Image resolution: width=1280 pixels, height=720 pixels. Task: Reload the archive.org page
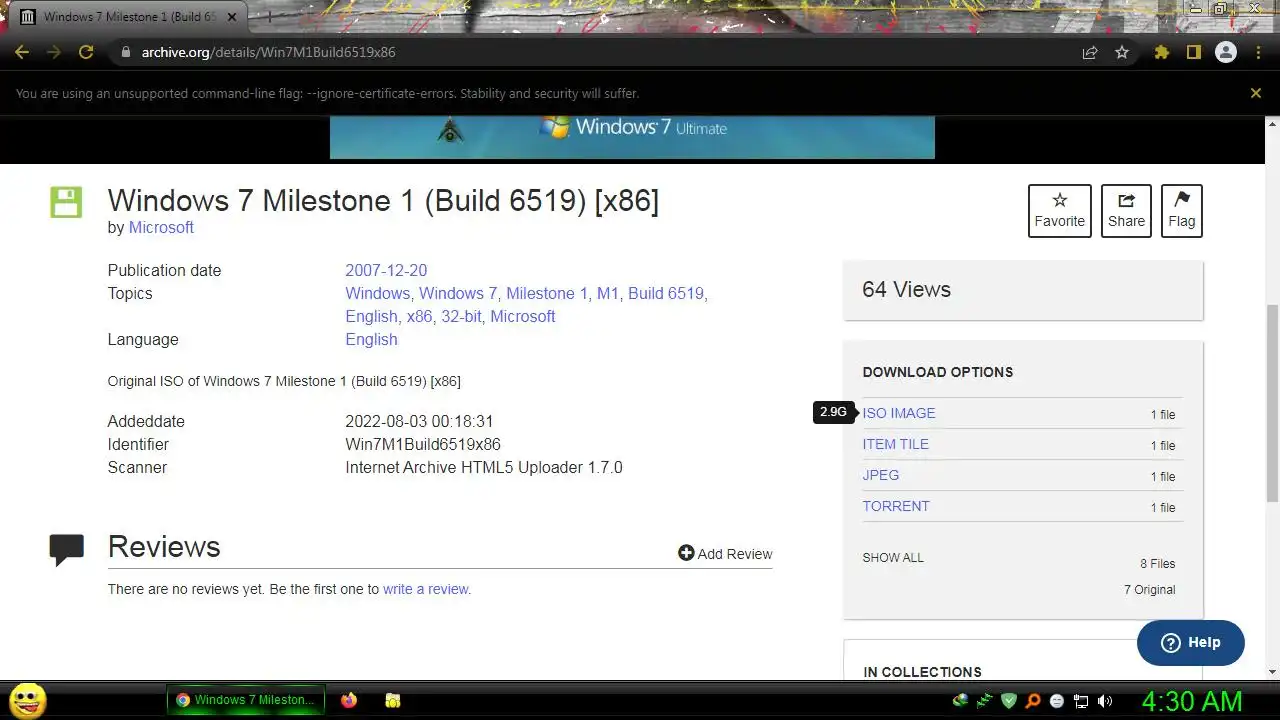click(x=86, y=52)
